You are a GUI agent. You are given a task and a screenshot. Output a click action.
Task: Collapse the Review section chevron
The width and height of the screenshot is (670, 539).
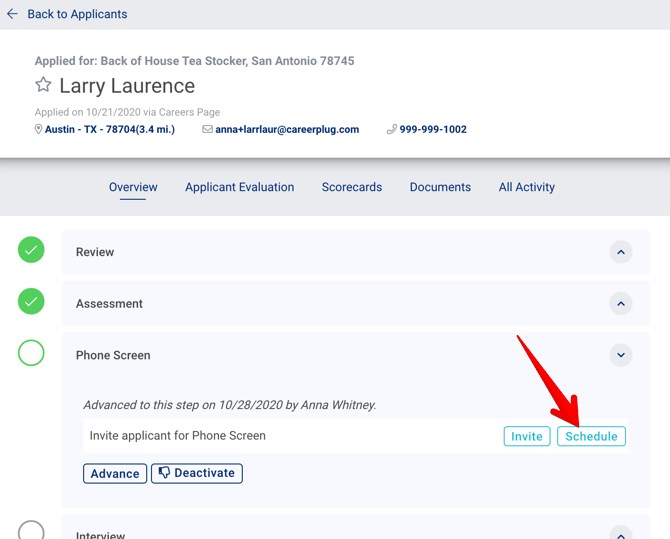[621, 252]
